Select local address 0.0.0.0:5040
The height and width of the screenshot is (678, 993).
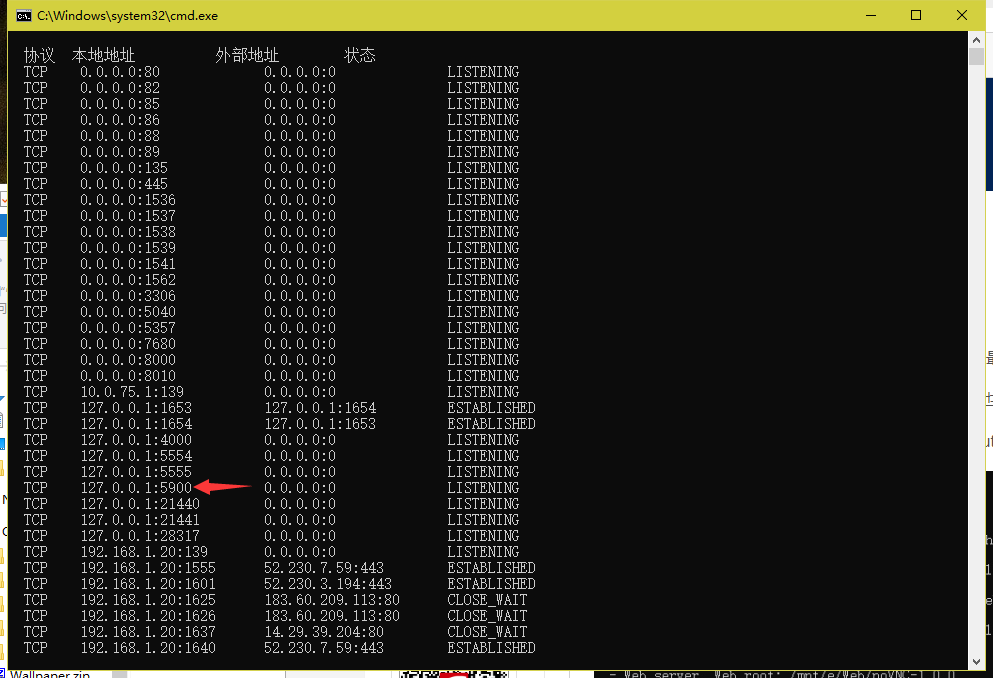pos(128,311)
